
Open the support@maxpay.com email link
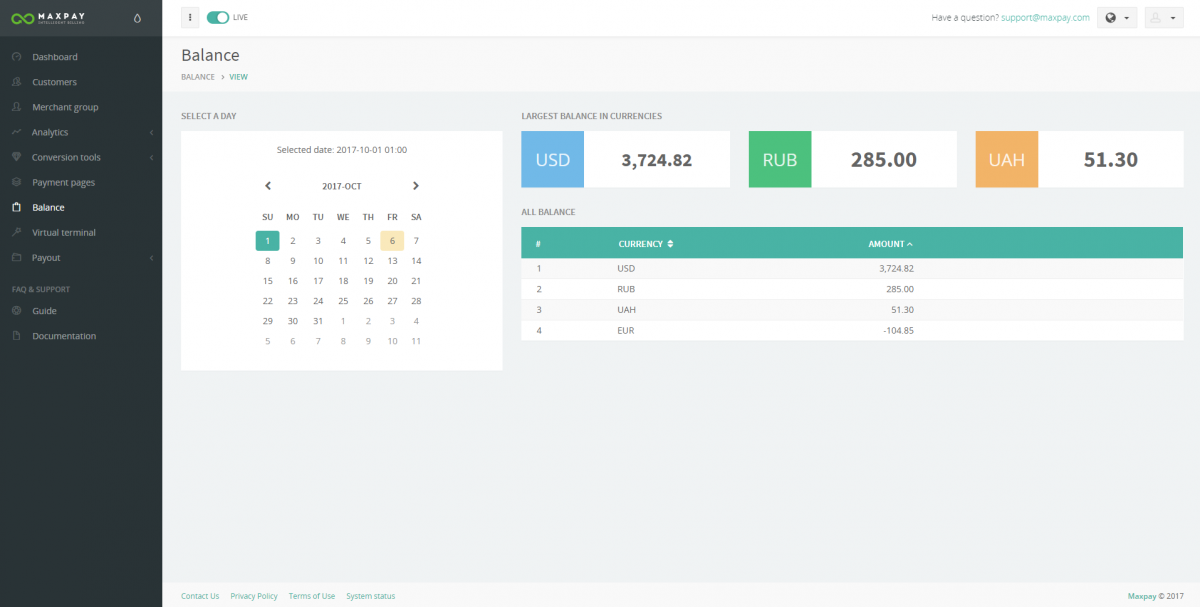[x=1046, y=17]
